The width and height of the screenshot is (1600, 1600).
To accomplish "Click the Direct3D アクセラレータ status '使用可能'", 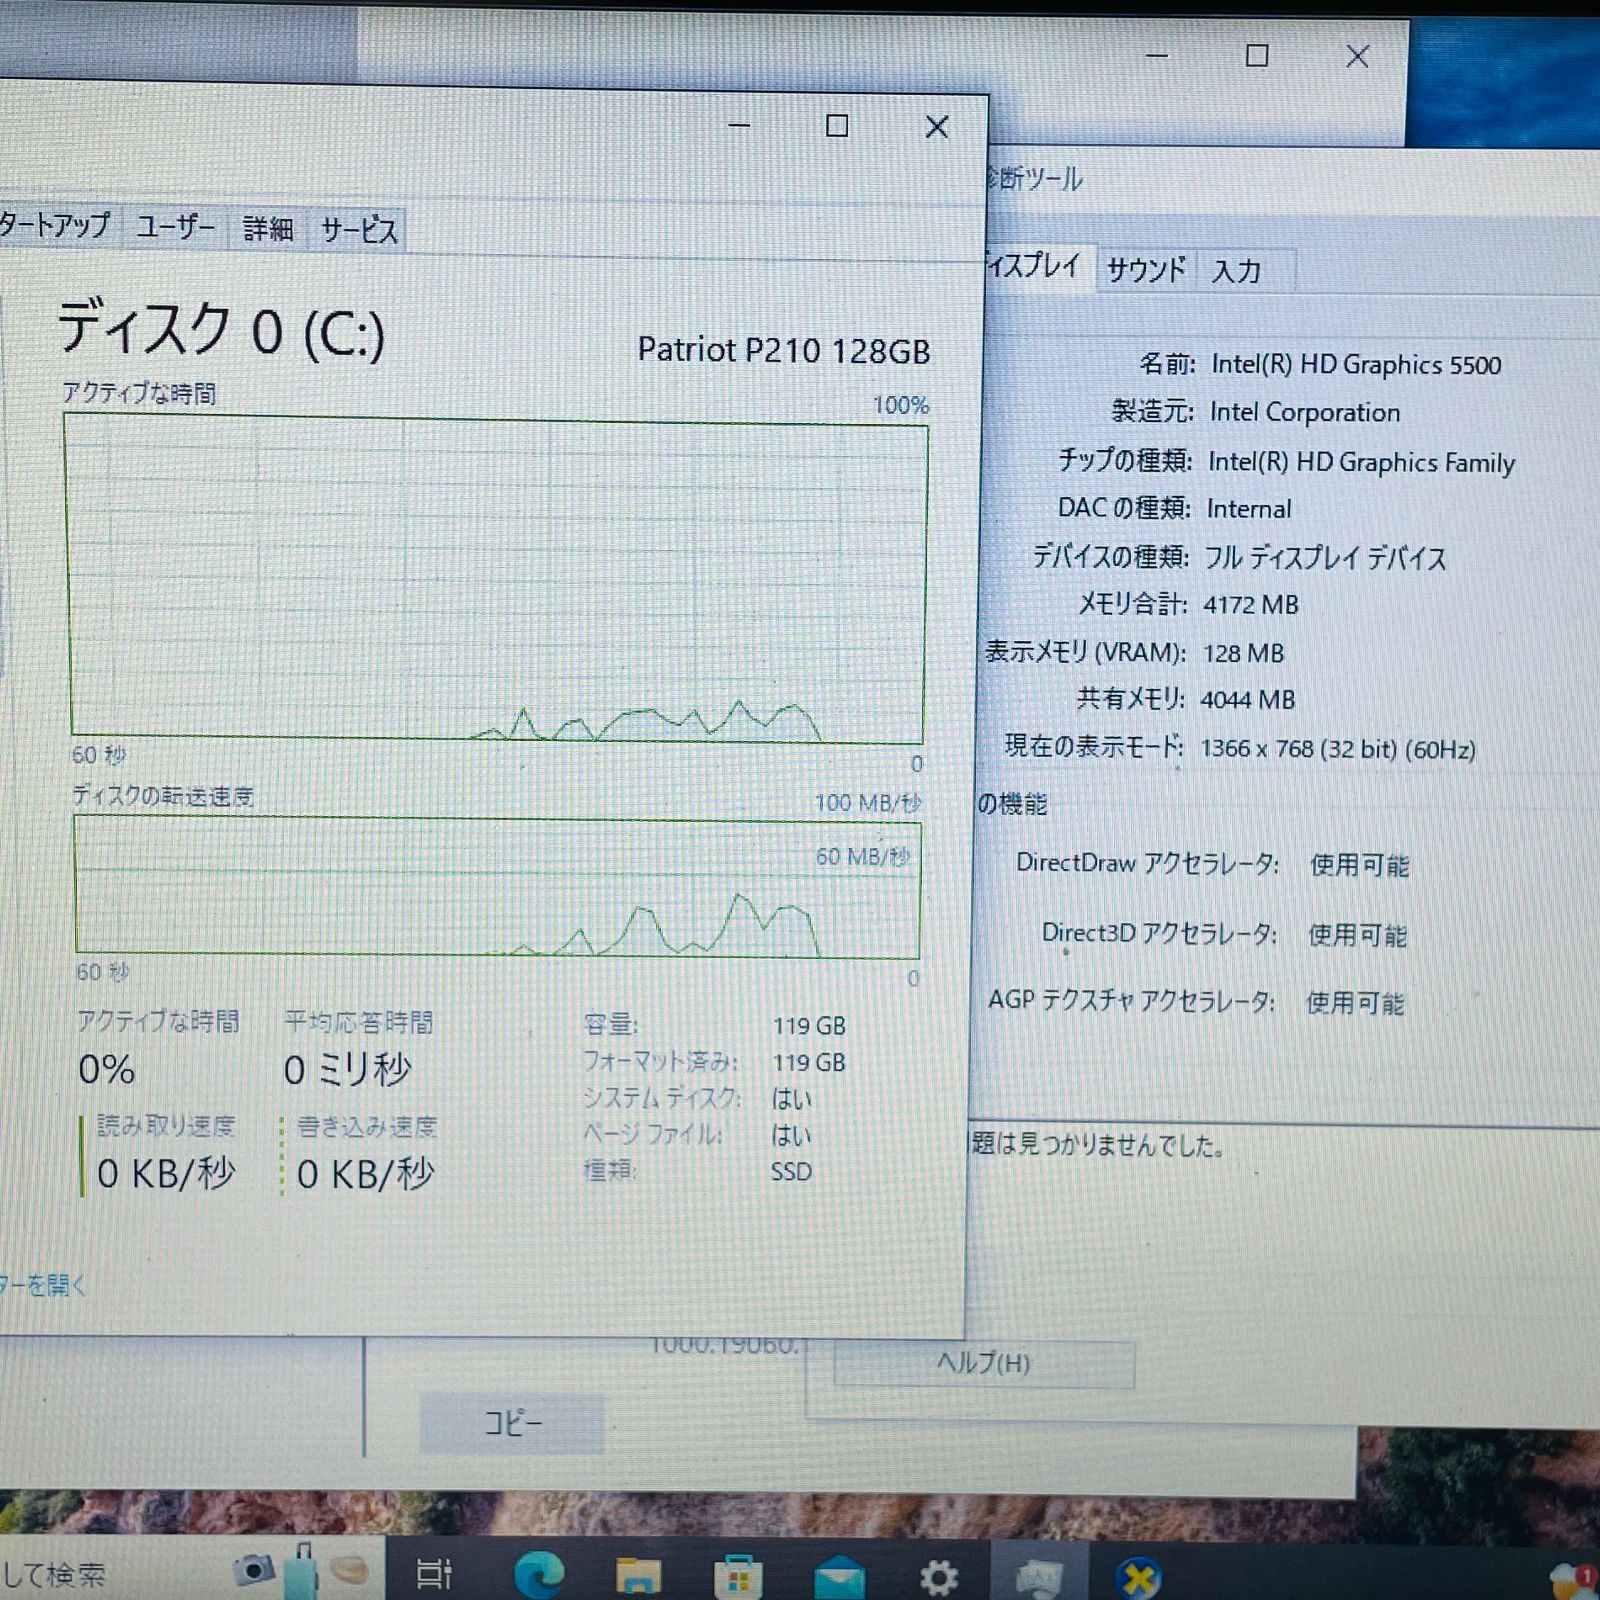I will pyautogui.click(x=1358, y=935).
